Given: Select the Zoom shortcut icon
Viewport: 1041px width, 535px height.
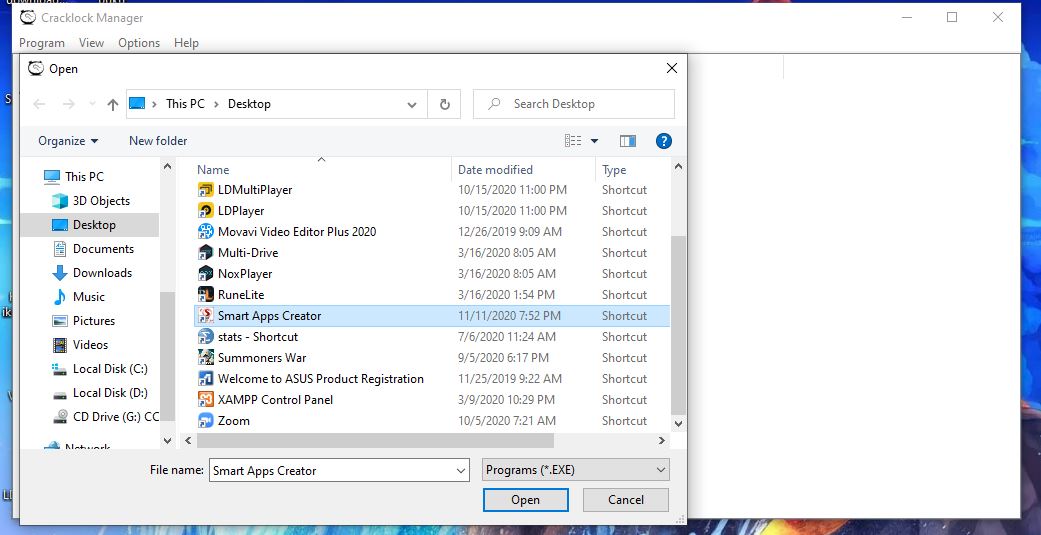Looking at the screenshot, I should tap(206, 421).
